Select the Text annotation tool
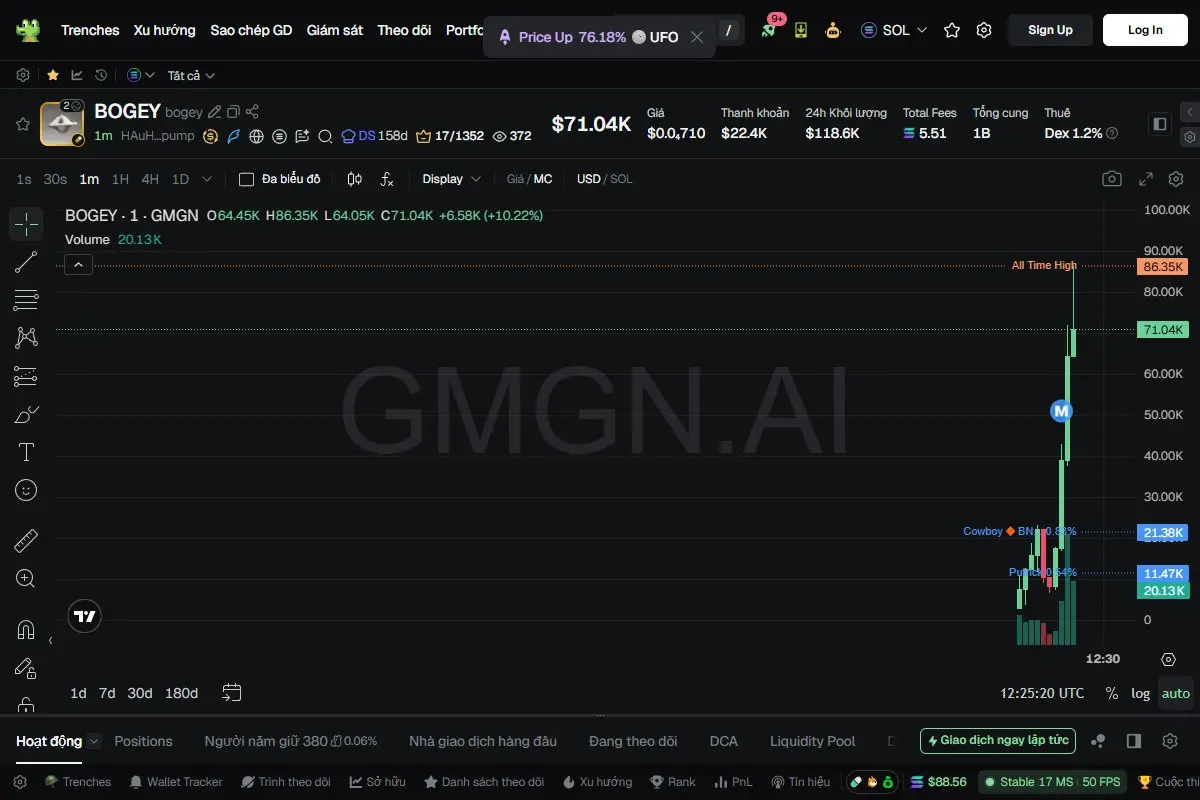 (x=26, y=452)
